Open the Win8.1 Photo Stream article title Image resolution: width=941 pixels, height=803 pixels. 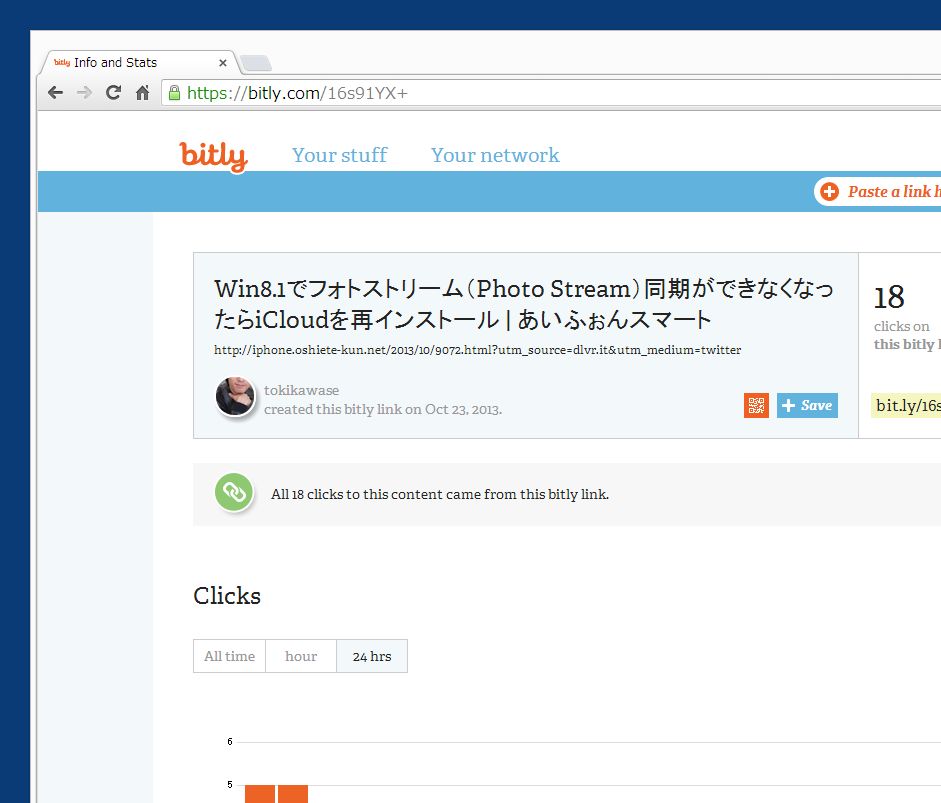point(524,304)
